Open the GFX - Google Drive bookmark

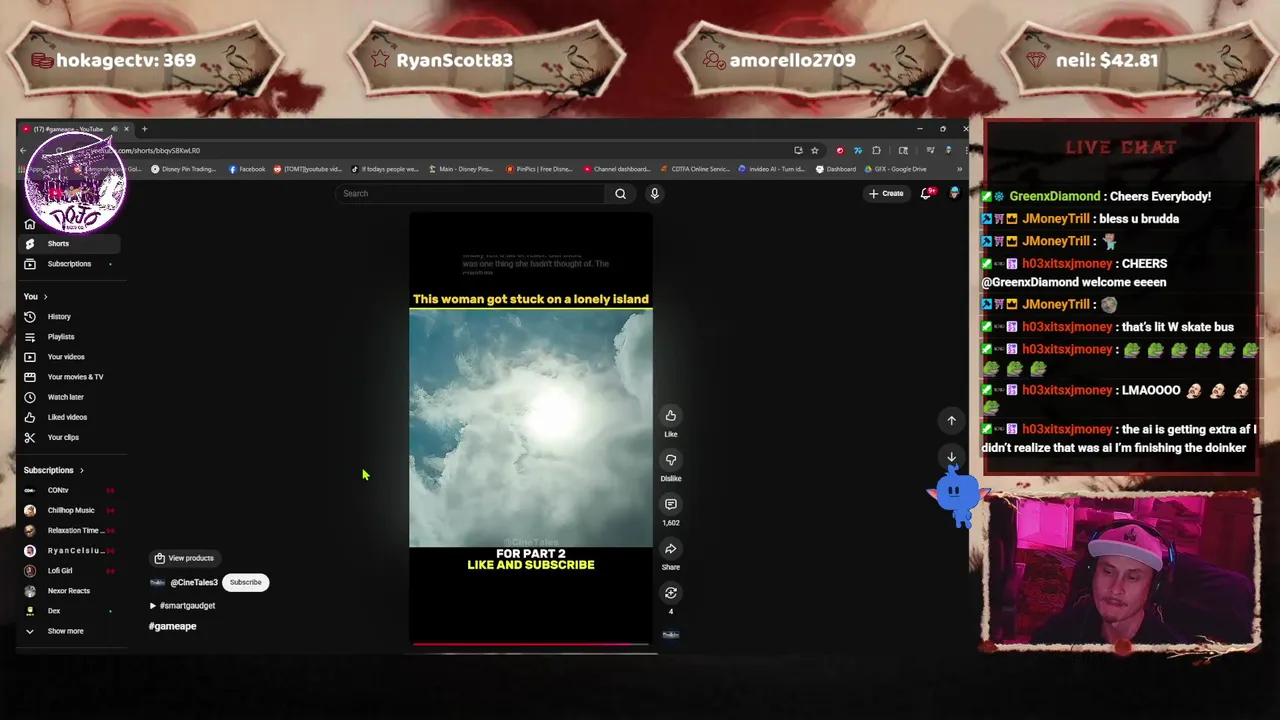tap(896, 169)
